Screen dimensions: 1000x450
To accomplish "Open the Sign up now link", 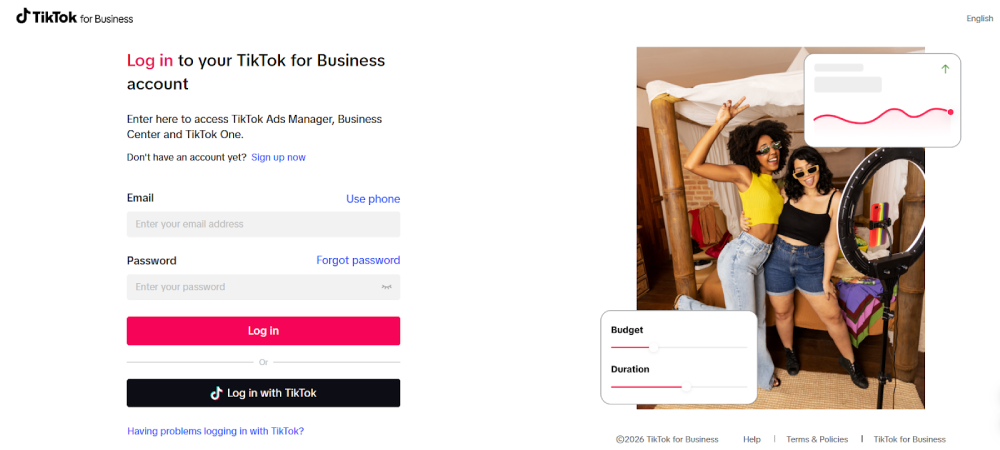I will pos(278,157).
